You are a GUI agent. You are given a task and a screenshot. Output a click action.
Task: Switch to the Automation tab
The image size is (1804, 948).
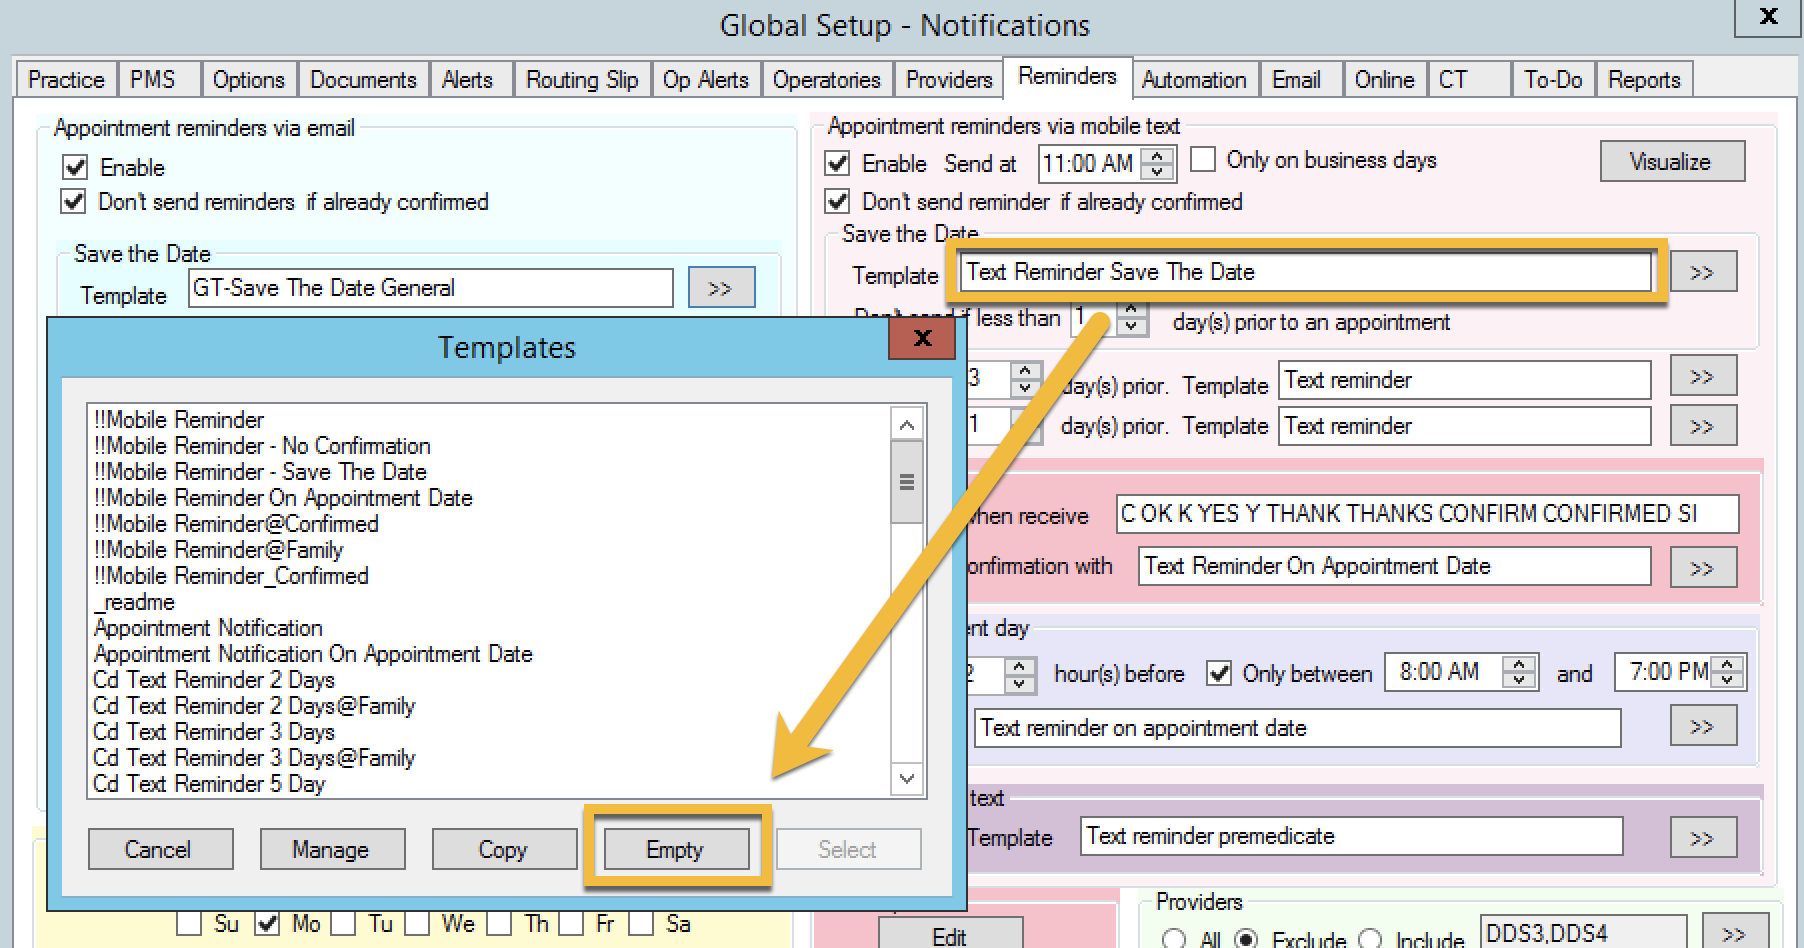(1193, 80)
